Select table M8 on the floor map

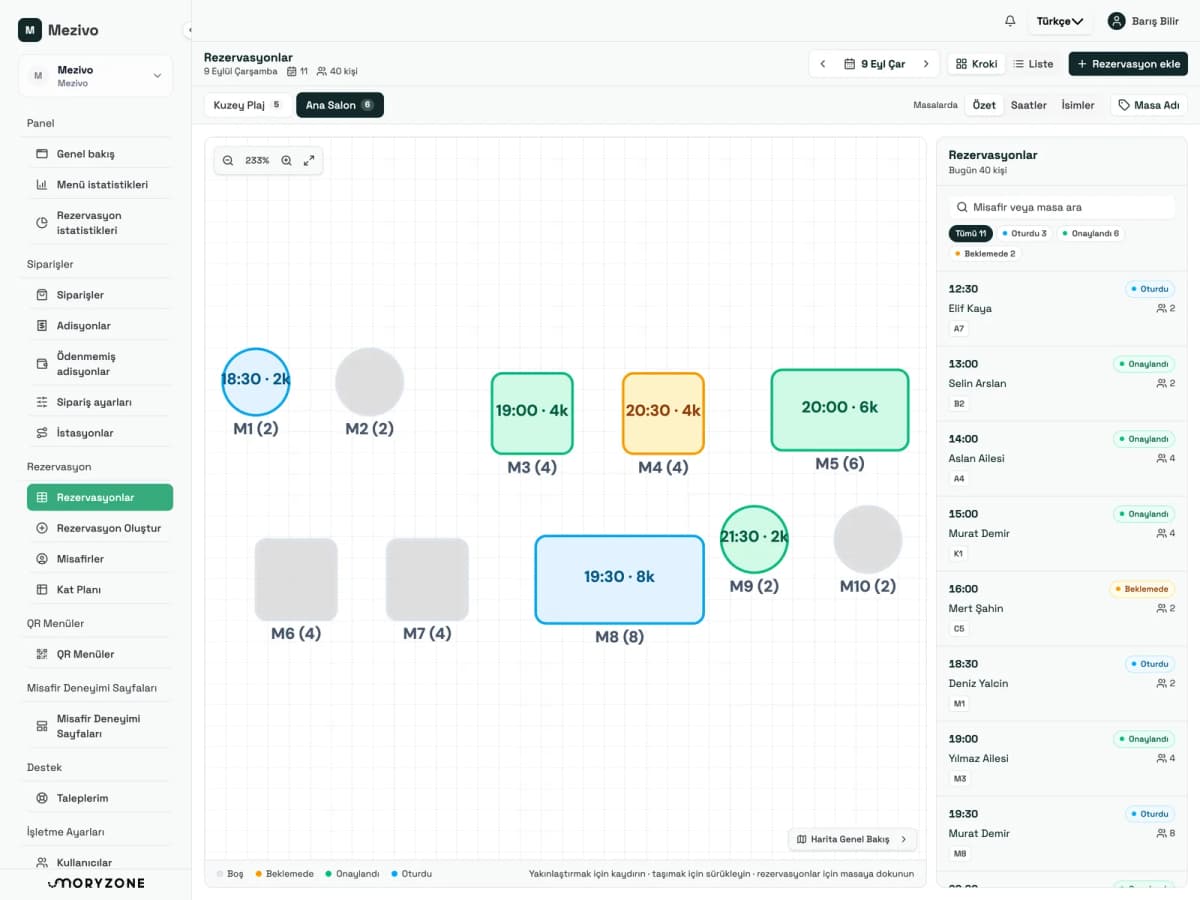pyautogui.click(x=619, y=580)
